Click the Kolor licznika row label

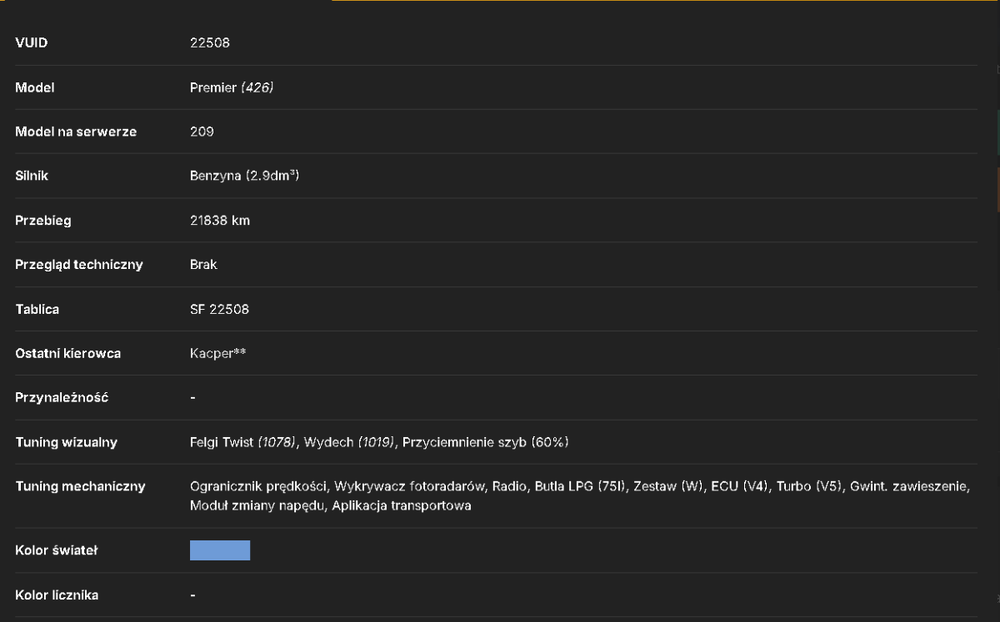(57, 595)
